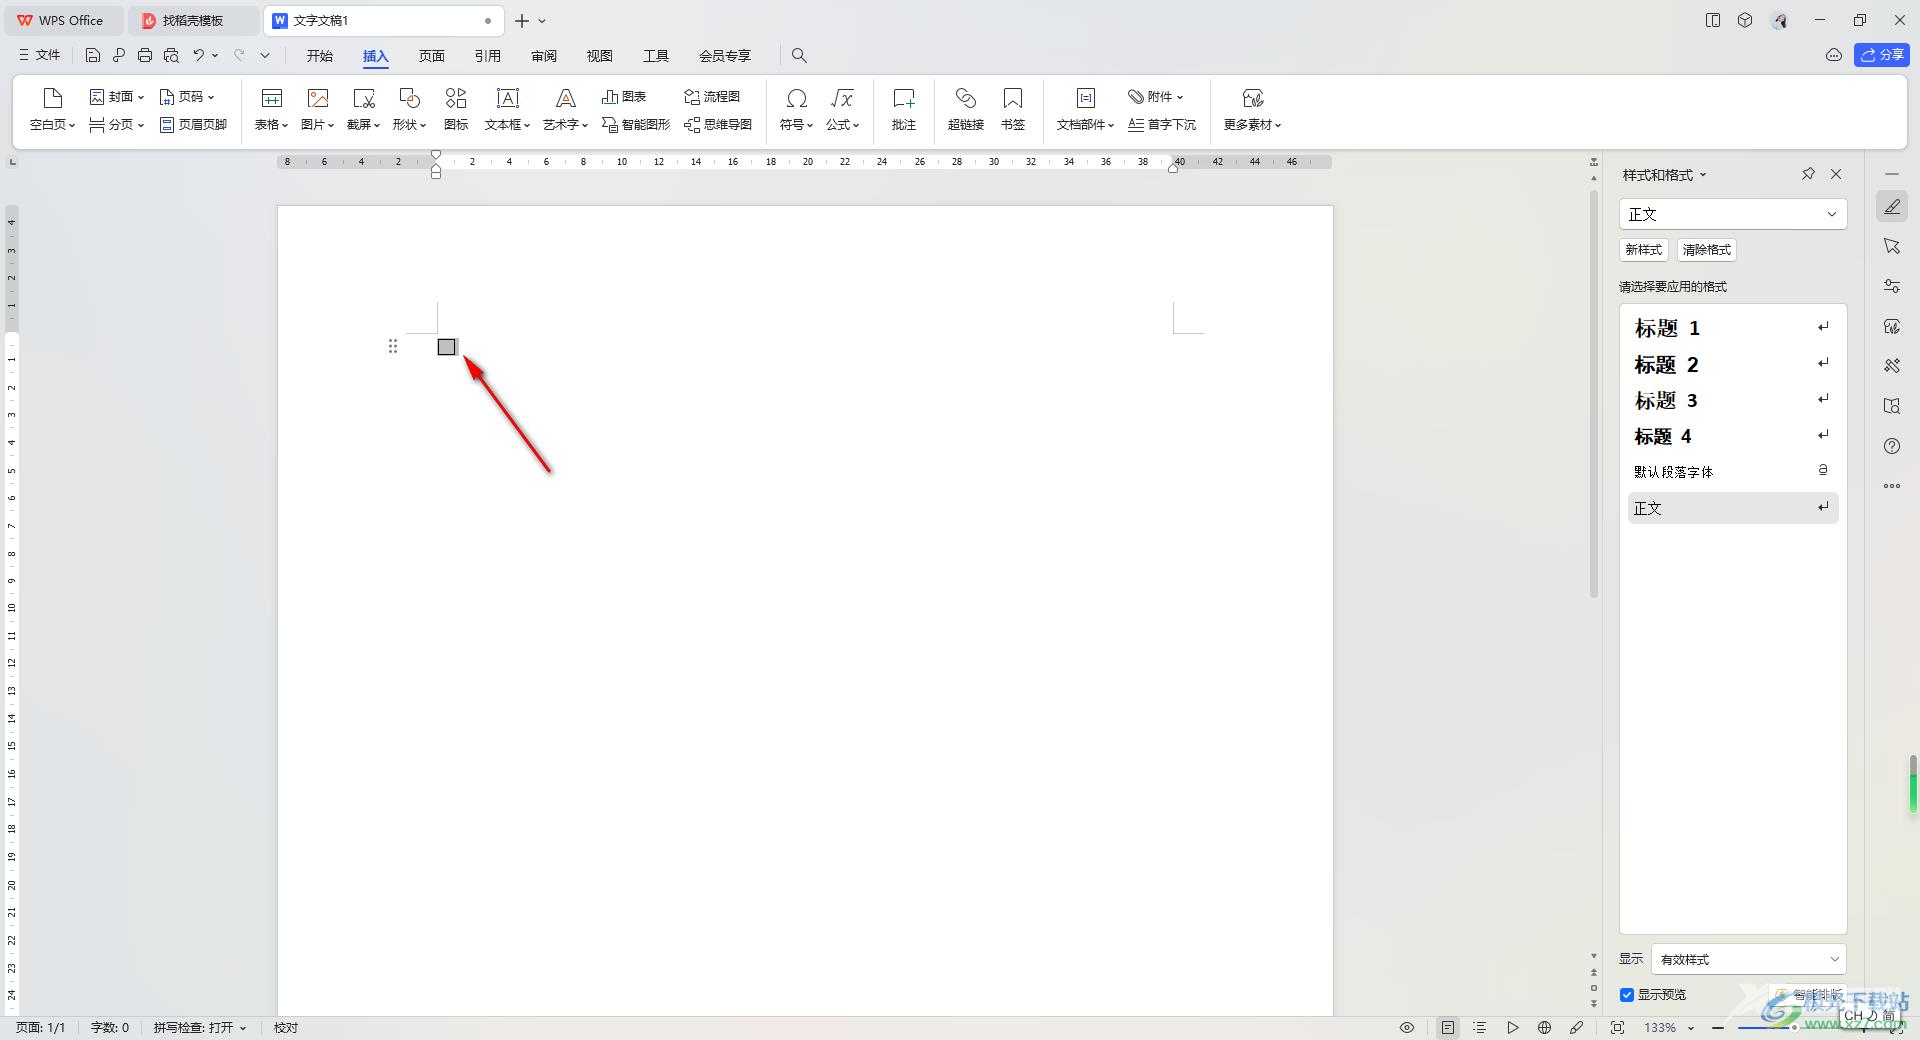The image size is (1920, 1040).
Task: Click the ribbon search magnifier icon
Action: pyautogui.click(x=799, y=56)
